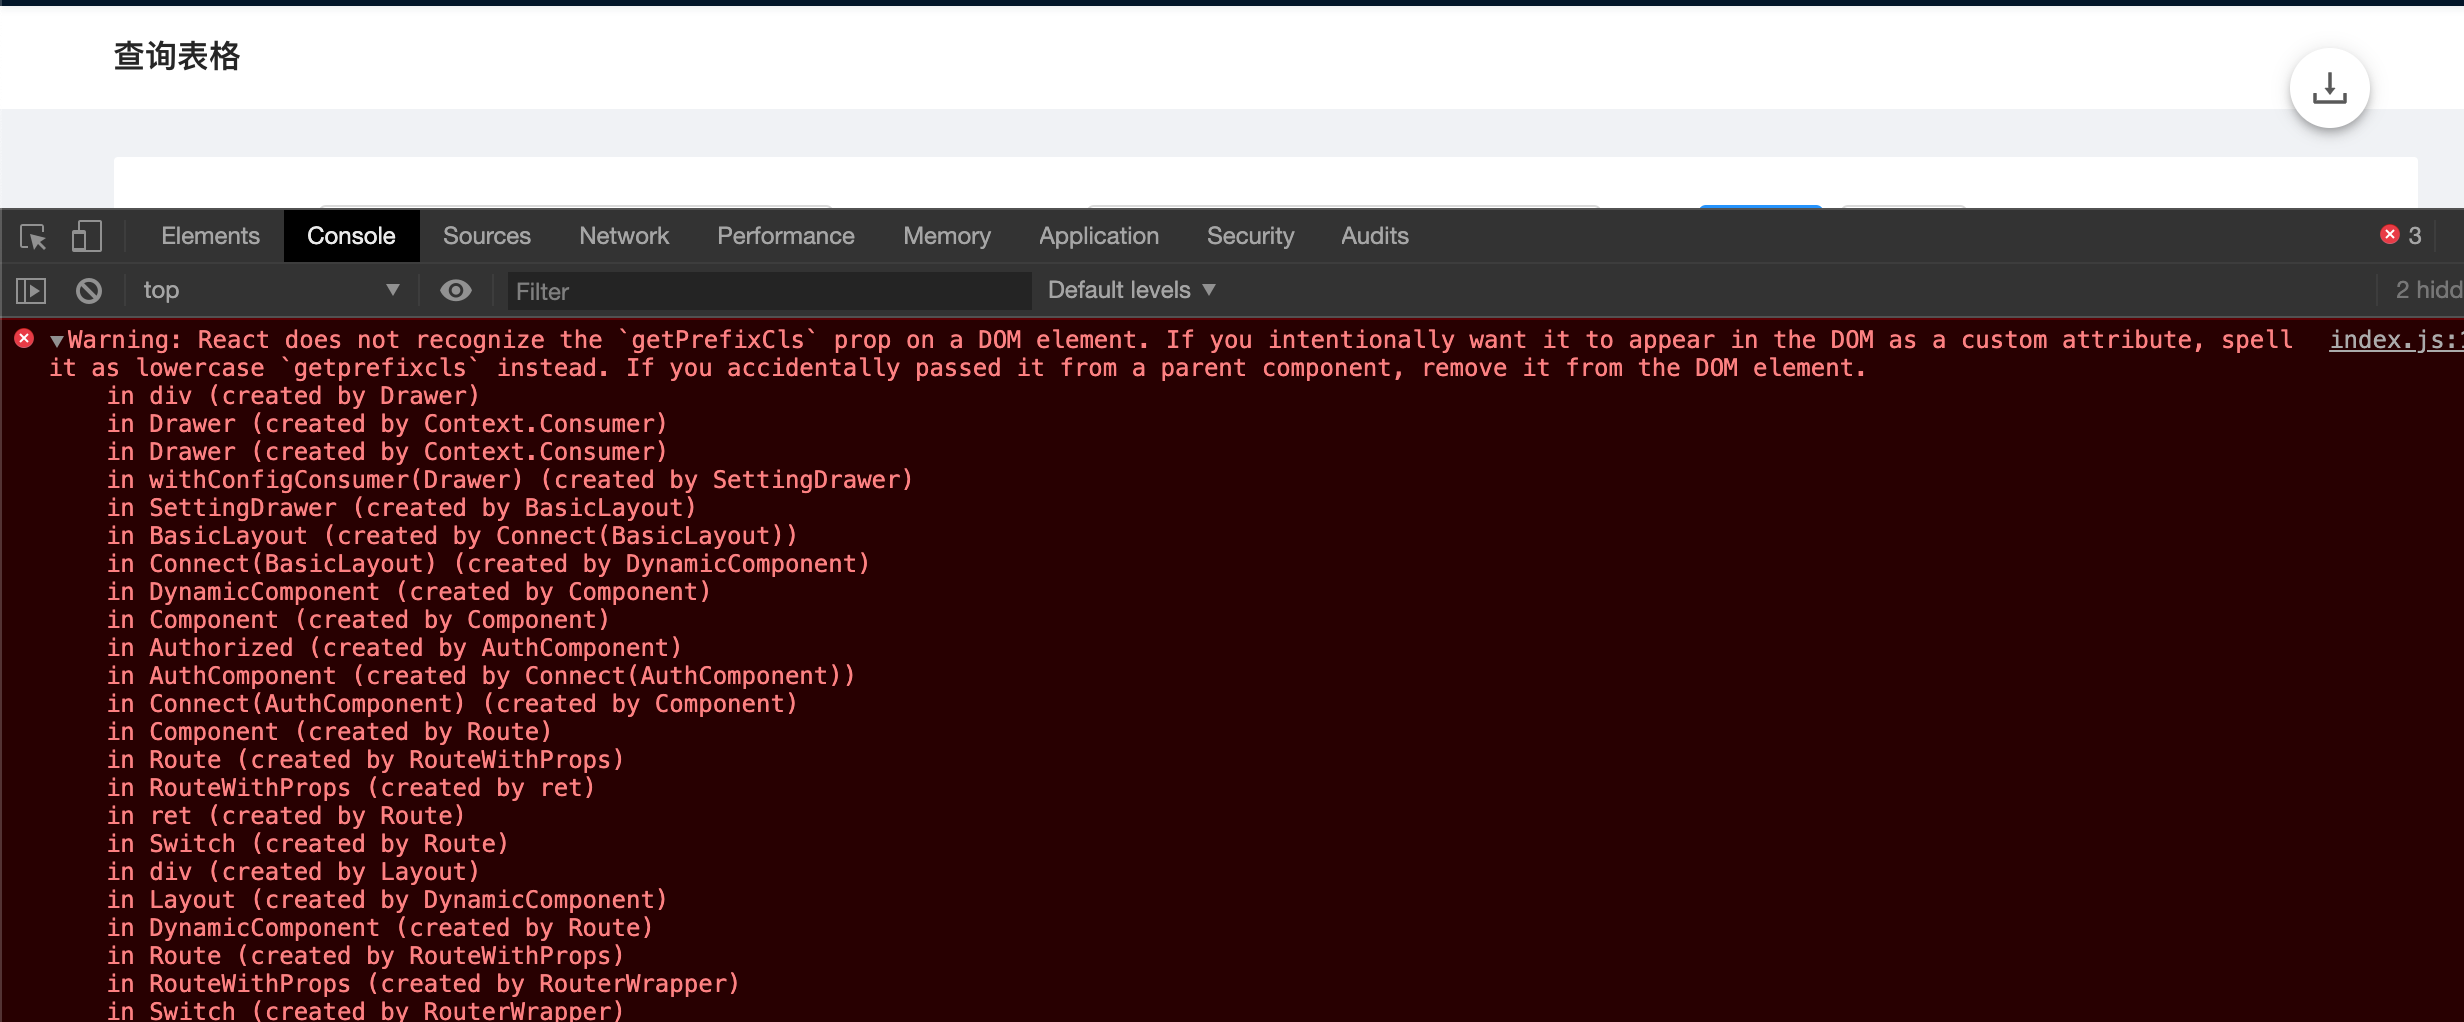Click the line 'in RouteWithProps (created by ret)'
This screenshot has height=1022, width=2464.
(x=351, y=788)
